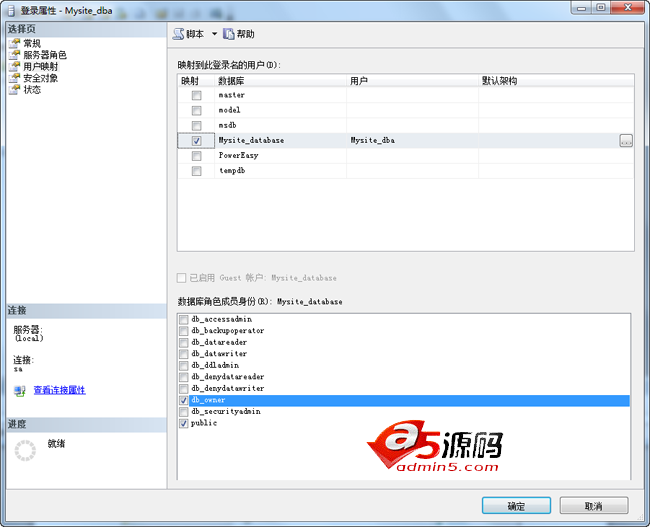Select the master database name cell

tap(280, 95)
